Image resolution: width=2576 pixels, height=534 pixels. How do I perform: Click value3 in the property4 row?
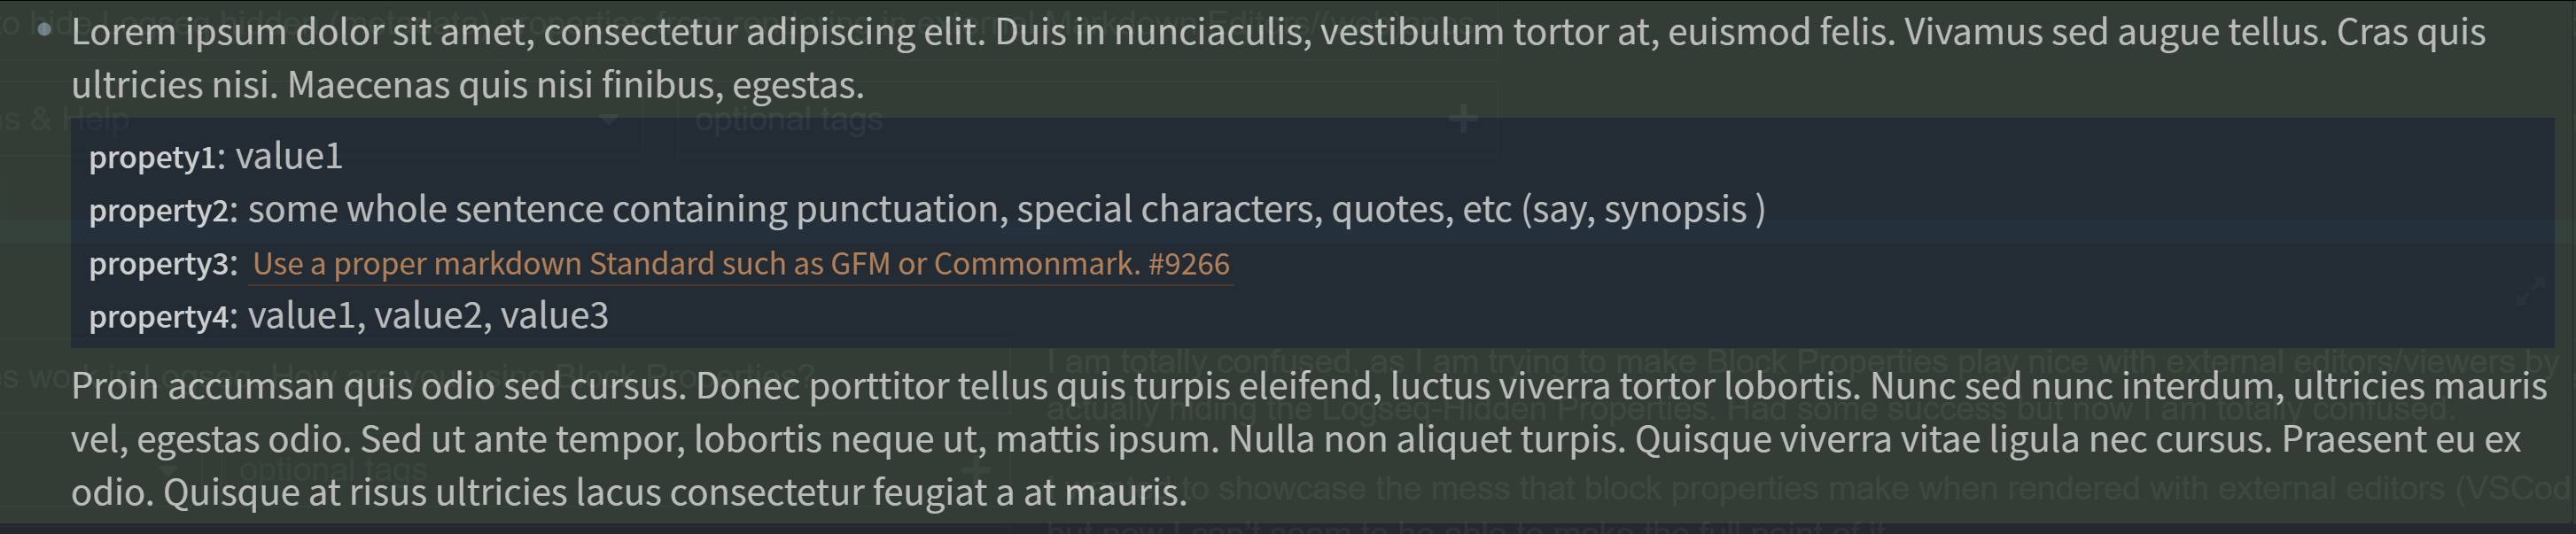tap(554, 316)
